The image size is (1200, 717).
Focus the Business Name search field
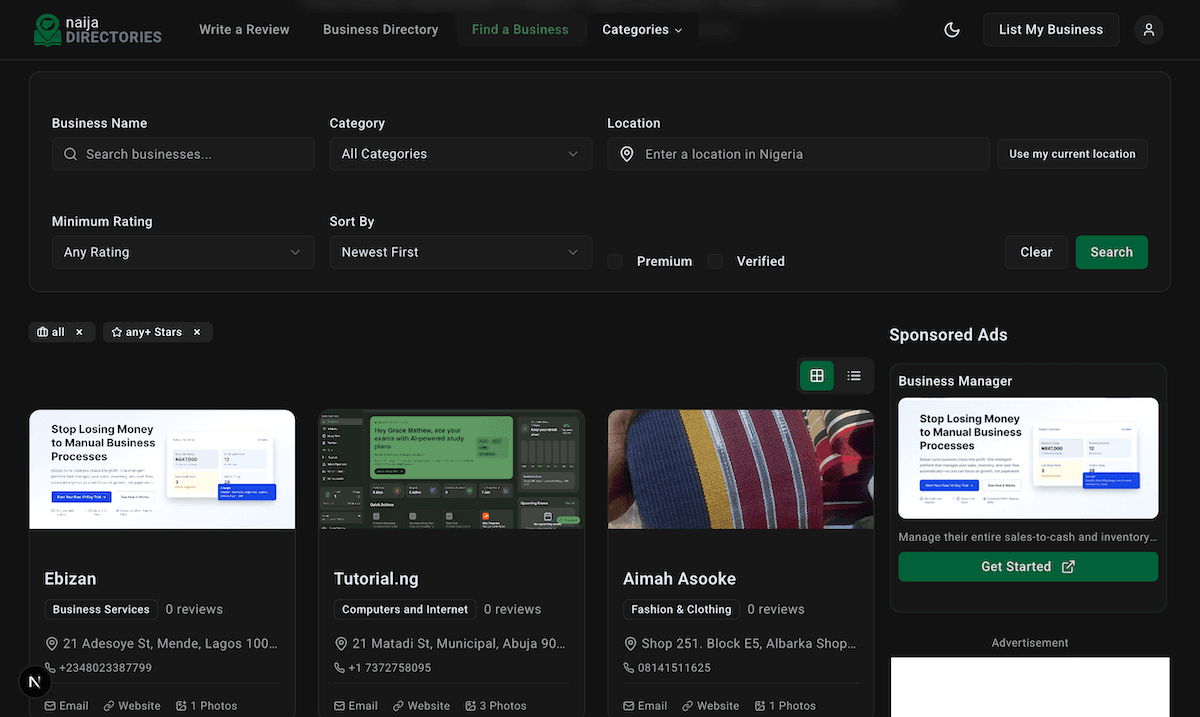tap(195, 154)
